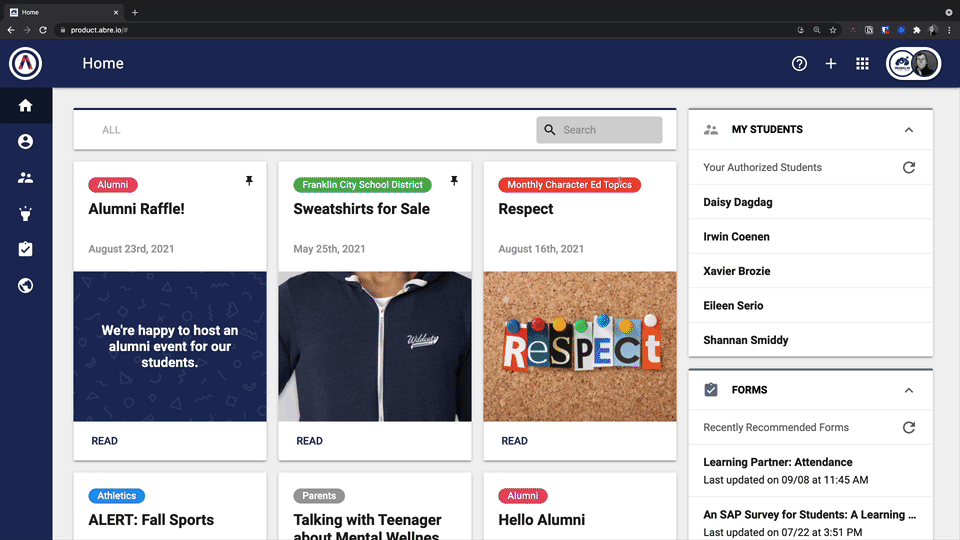Collapse the My Students panel
This screenshot has width=960, height=540.
click(x=908, y=130)
